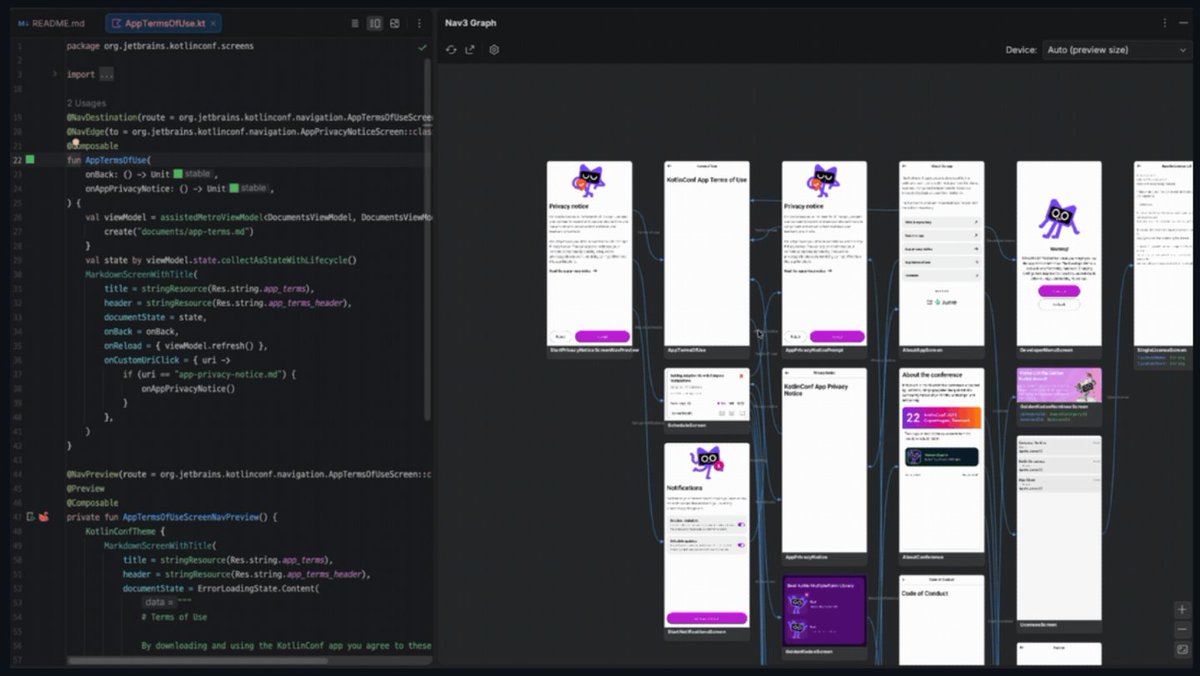
Task: Switch to design-only view mode
Action: pyautogui.click(x=395, y=22)
